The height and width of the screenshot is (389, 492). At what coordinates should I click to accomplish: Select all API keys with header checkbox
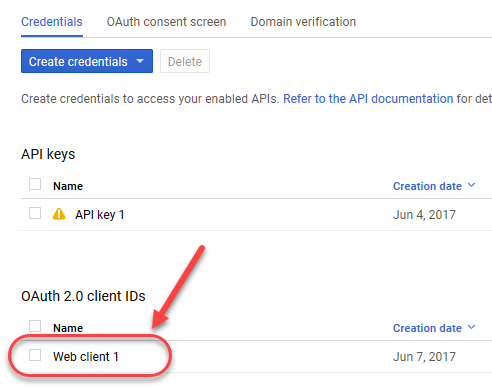click(35, 184)
